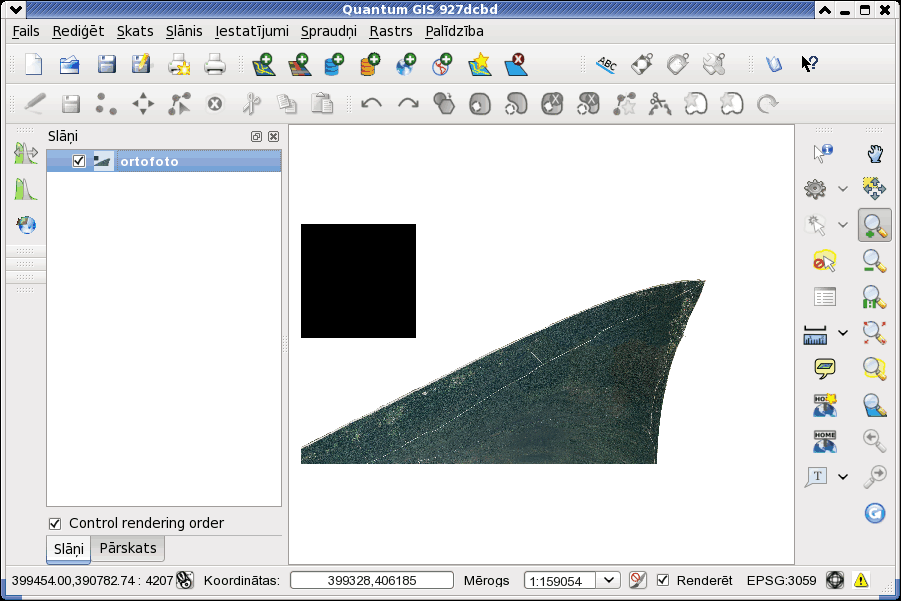This screenshot has height=601, width=901.
Task: Open the Slānis menu
Action: pos(184,31)
